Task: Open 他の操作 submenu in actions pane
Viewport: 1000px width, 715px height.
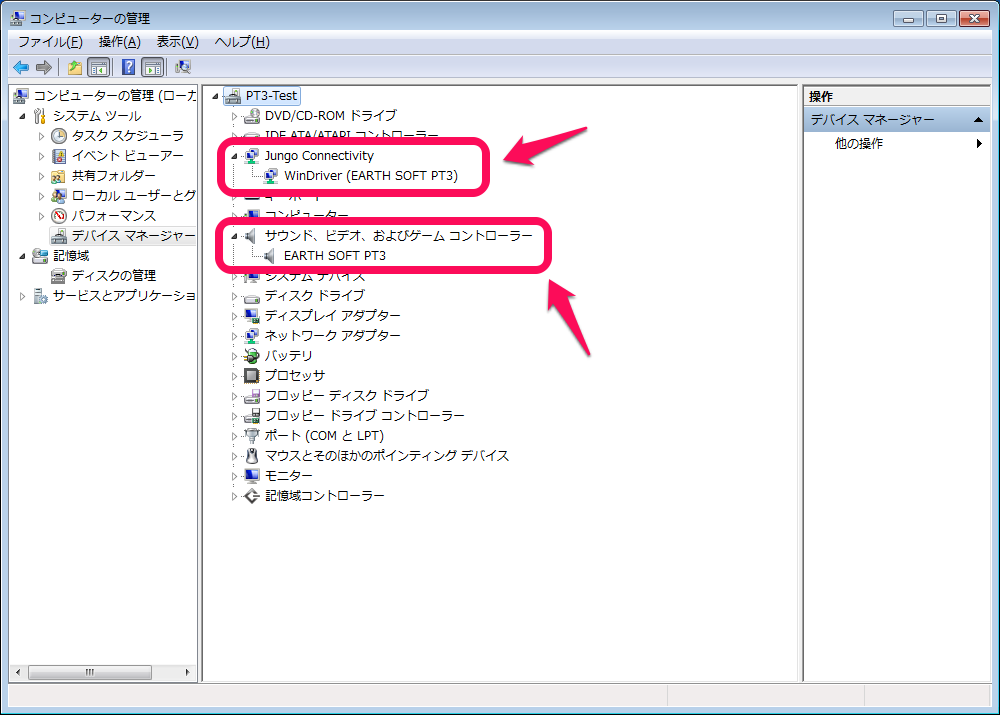Action: [x=896, y=144]
